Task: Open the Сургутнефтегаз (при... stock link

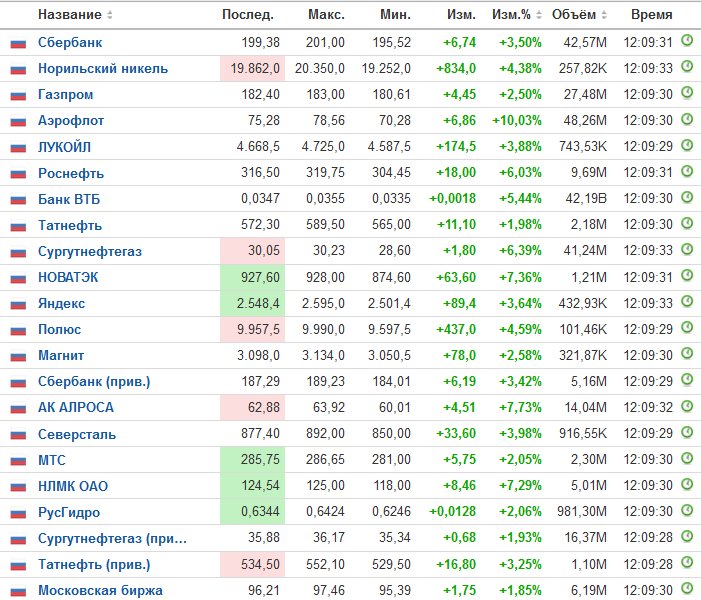Action: (x=112, y=538)
